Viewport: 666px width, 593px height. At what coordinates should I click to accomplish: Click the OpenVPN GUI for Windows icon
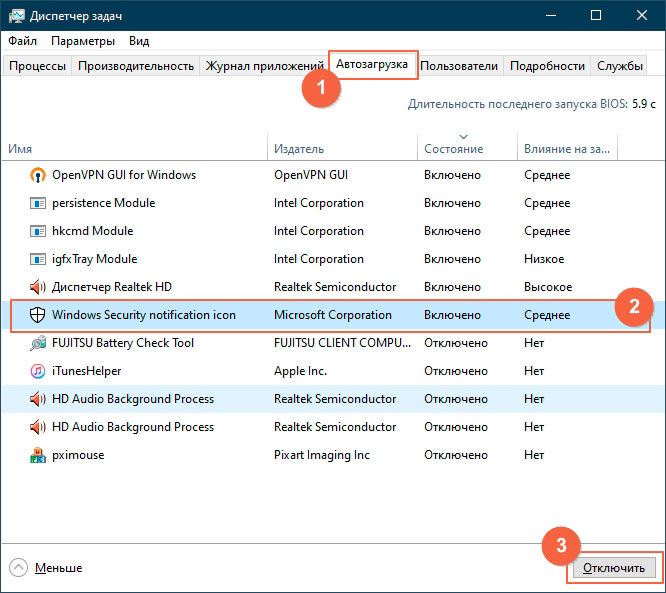pyautogui.click(x=38, y=175)
